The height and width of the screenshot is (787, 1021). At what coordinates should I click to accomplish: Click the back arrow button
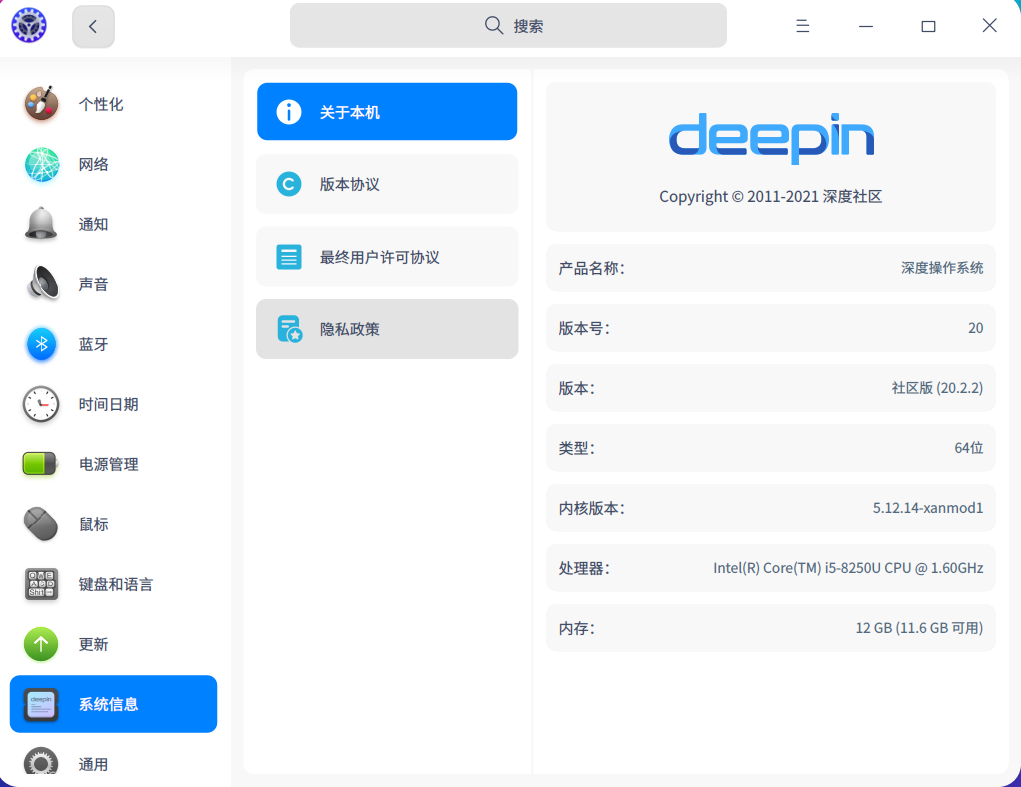[93, 27]
